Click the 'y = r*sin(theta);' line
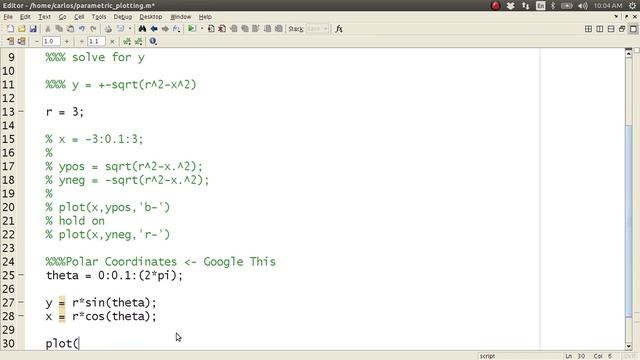Screen dimensions: 640x360 coord(101,302)
